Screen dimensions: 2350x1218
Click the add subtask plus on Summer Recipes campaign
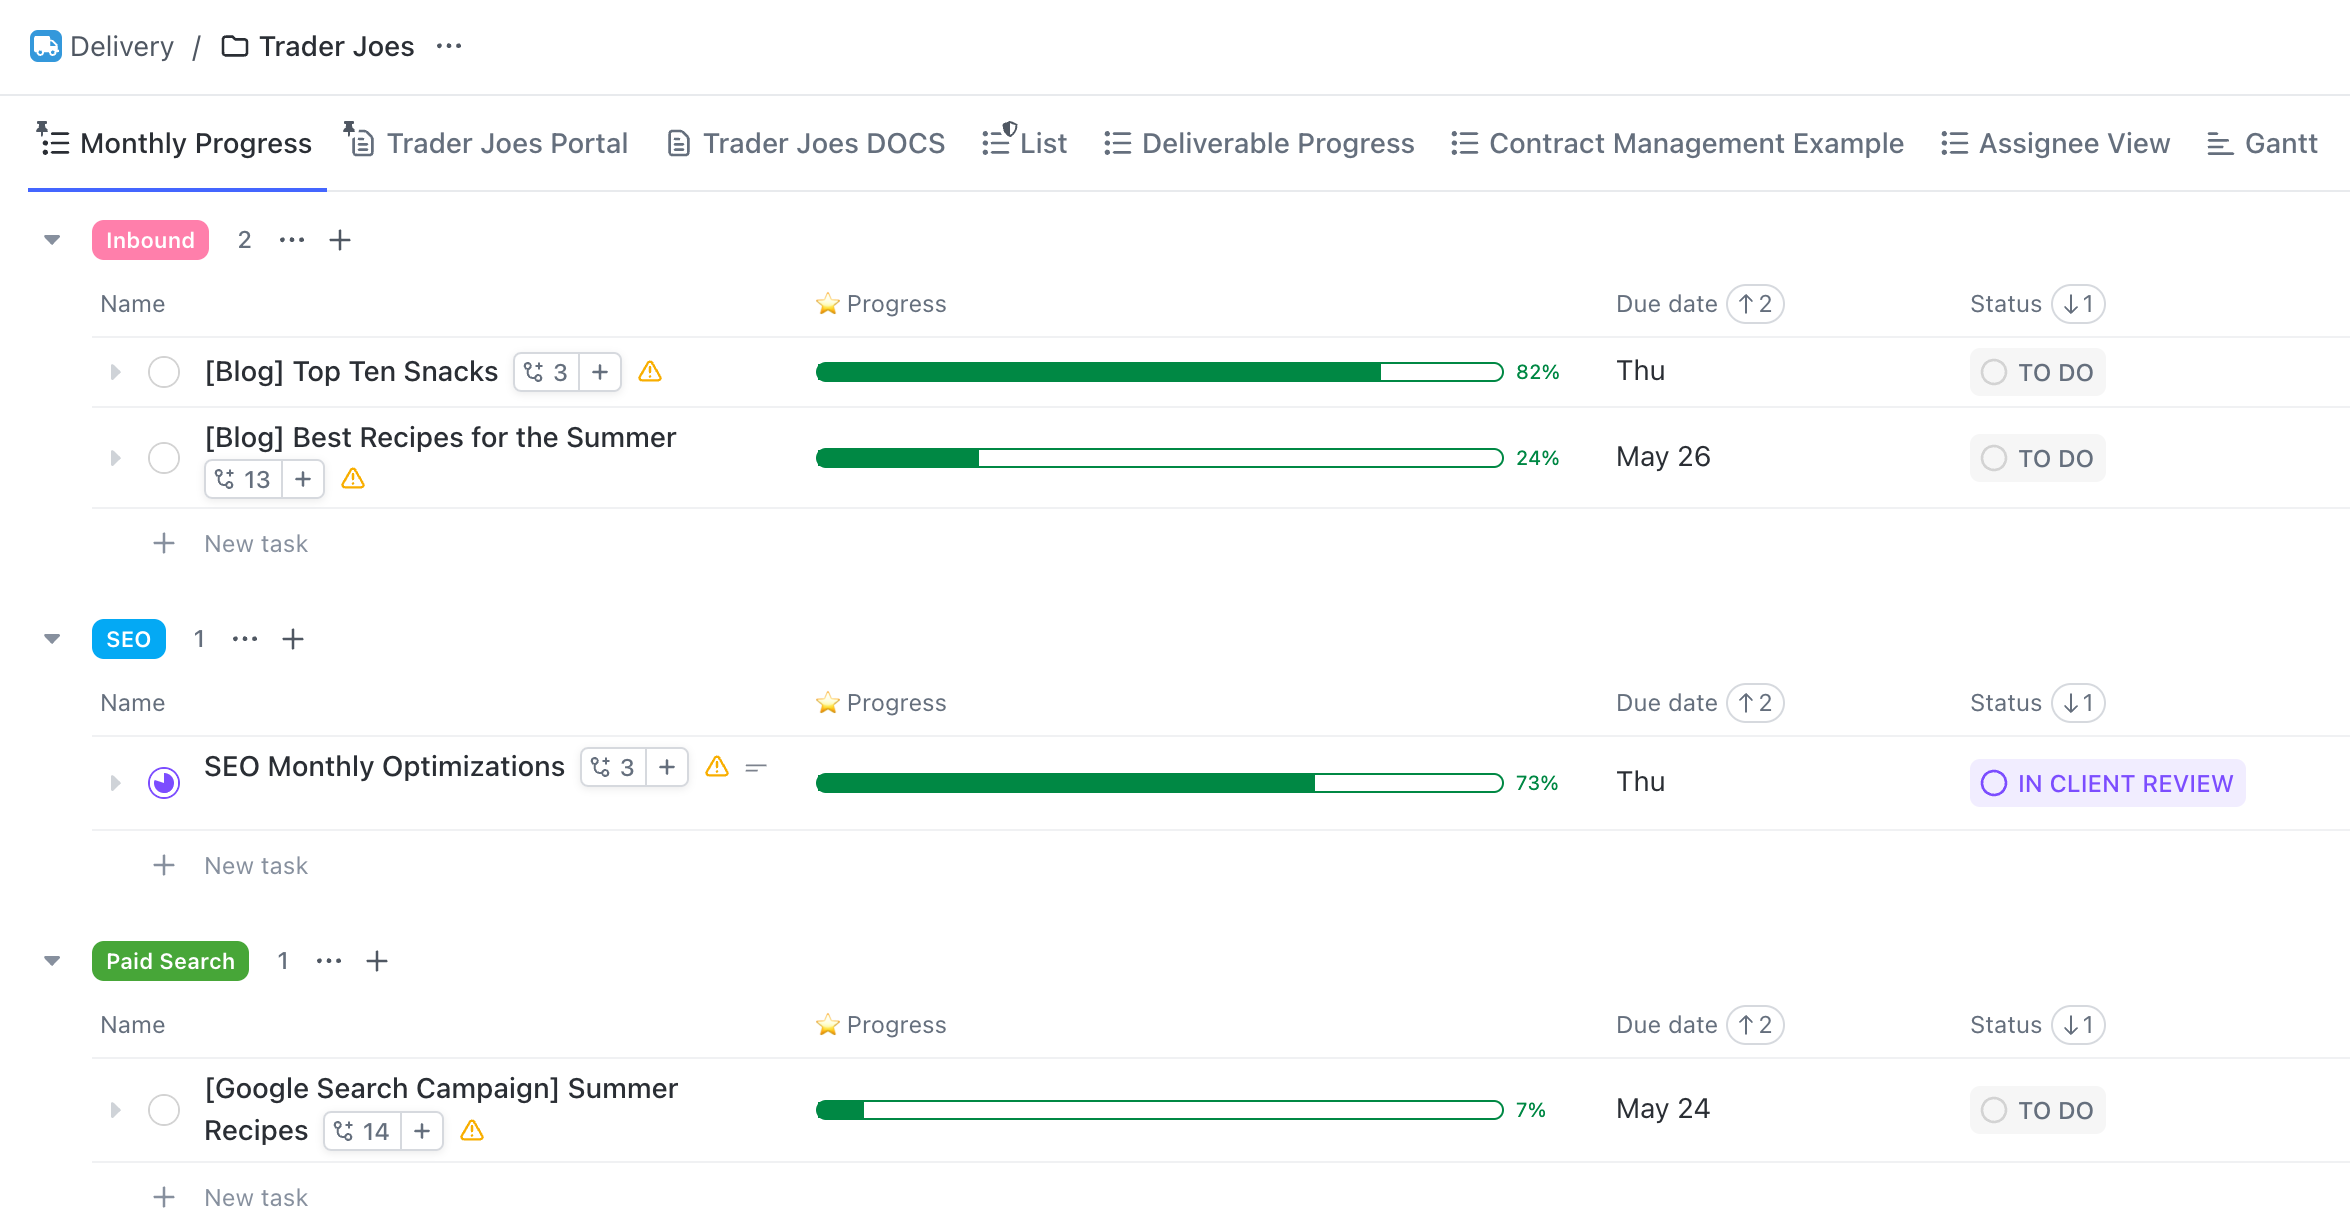421,1130
